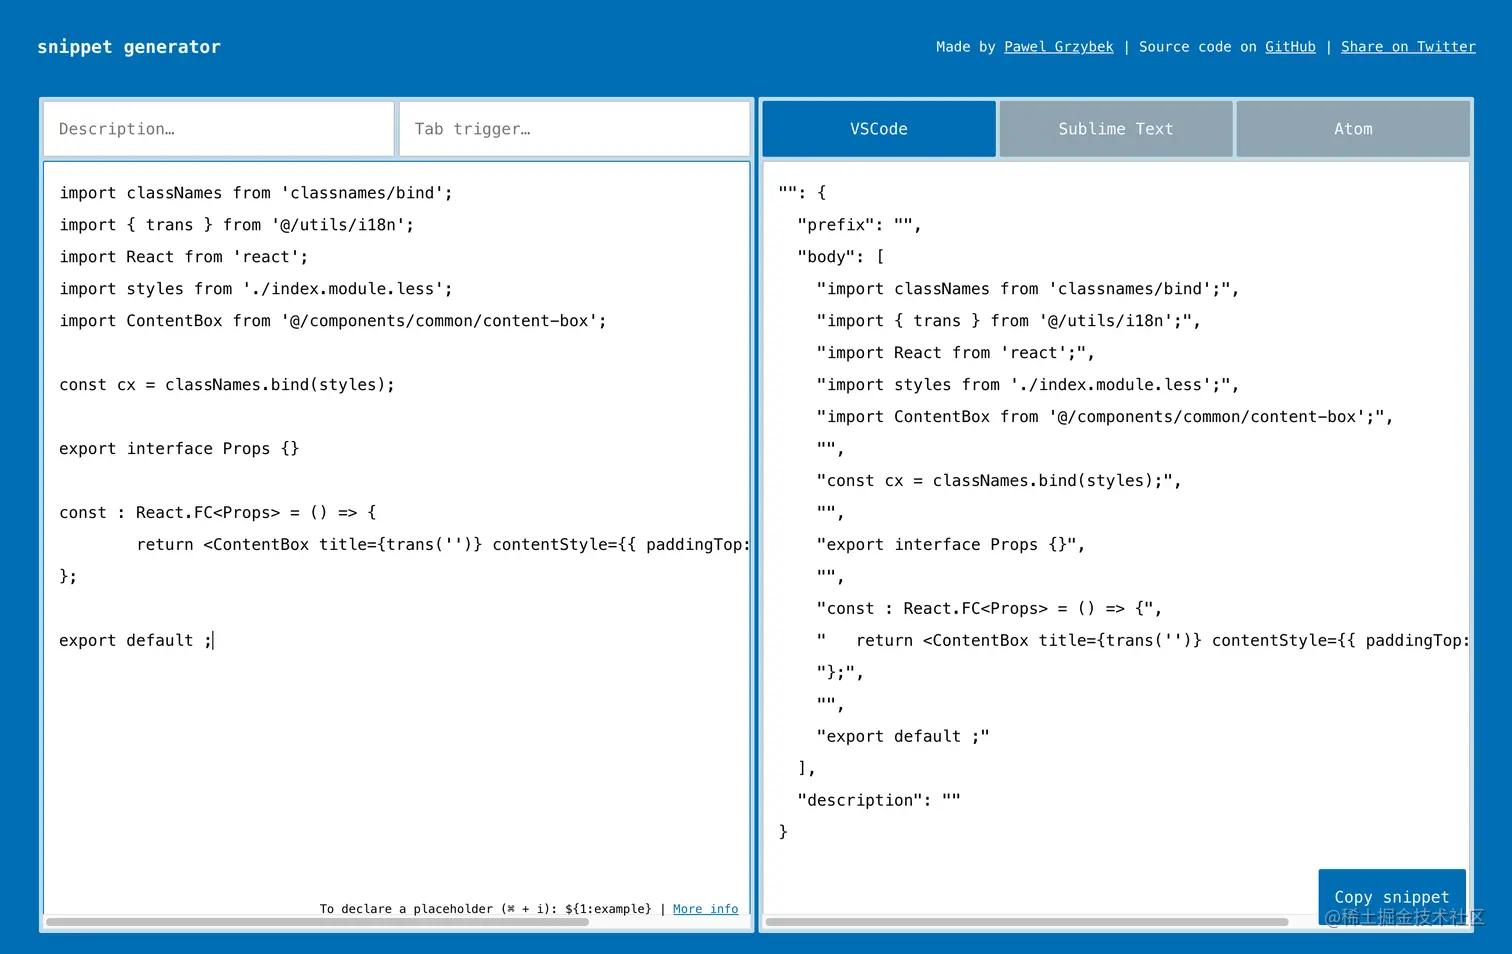Click editor line "const cx = classNames.bind(styles);"
Viewport: 1512px width, 954px height.
point(227,385)
